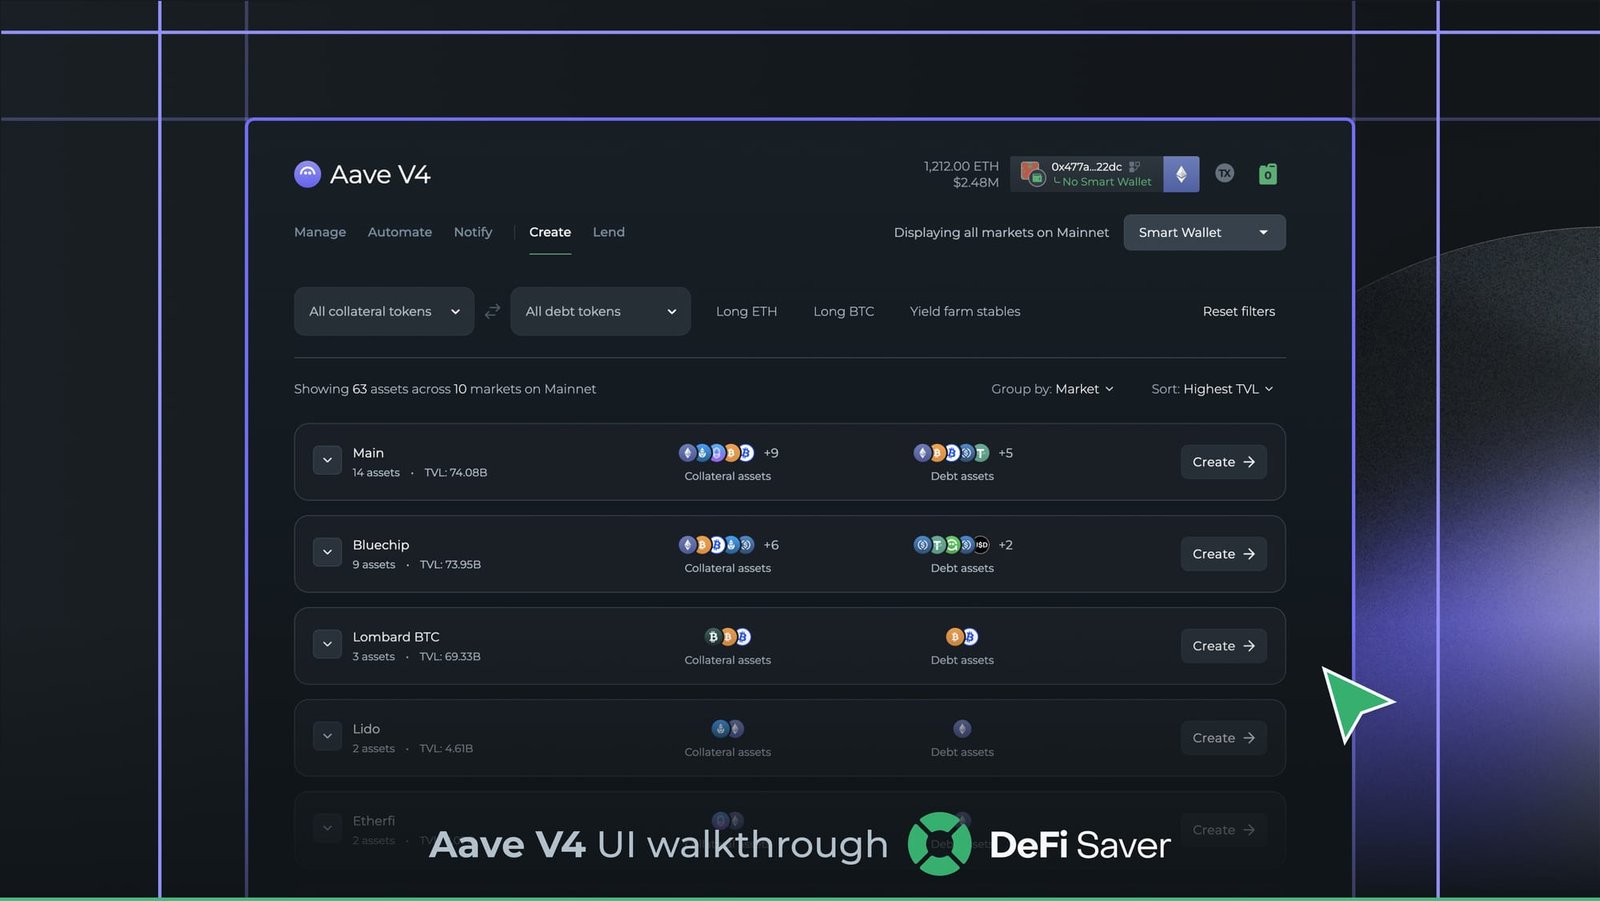
Task: Click the green gas price icon
Action: click(1267, 174)
